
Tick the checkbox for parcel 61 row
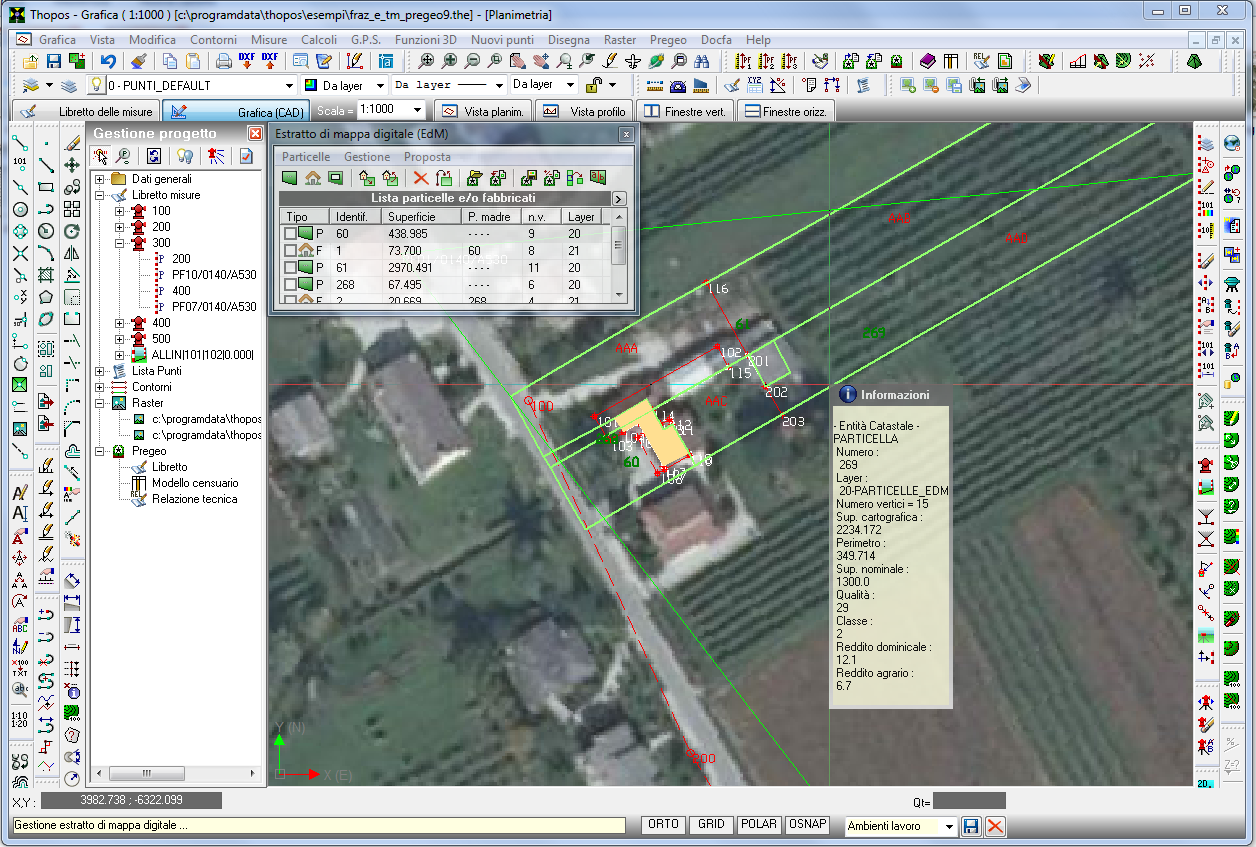289,267
